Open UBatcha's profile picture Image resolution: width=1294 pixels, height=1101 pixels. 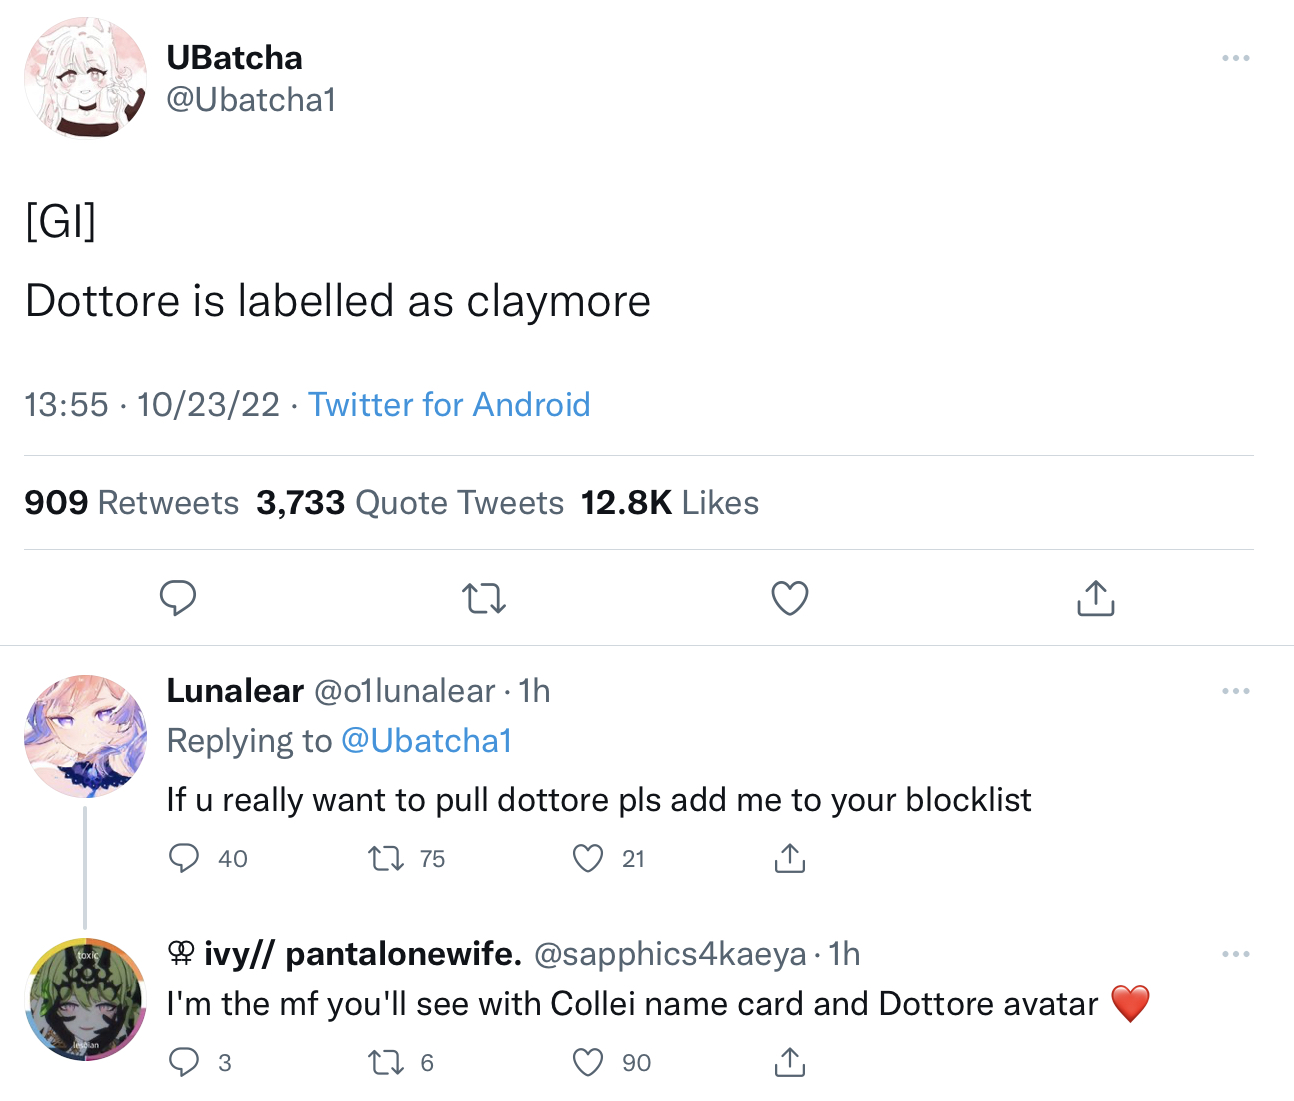point(85,77)
